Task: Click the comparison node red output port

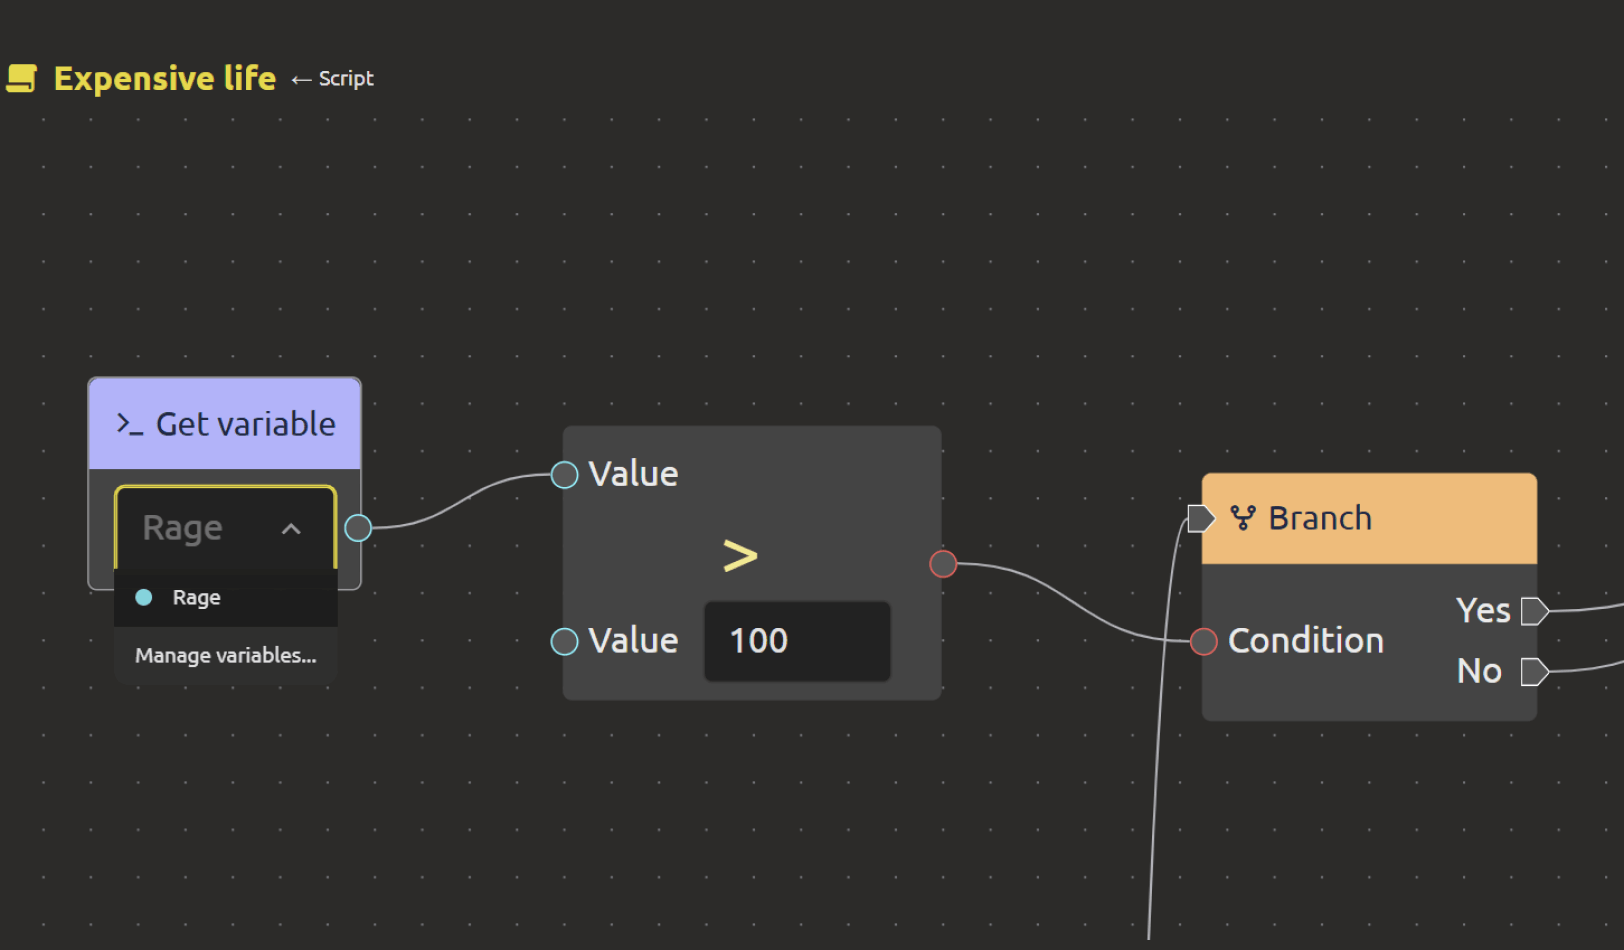Action: click(943, 564)
